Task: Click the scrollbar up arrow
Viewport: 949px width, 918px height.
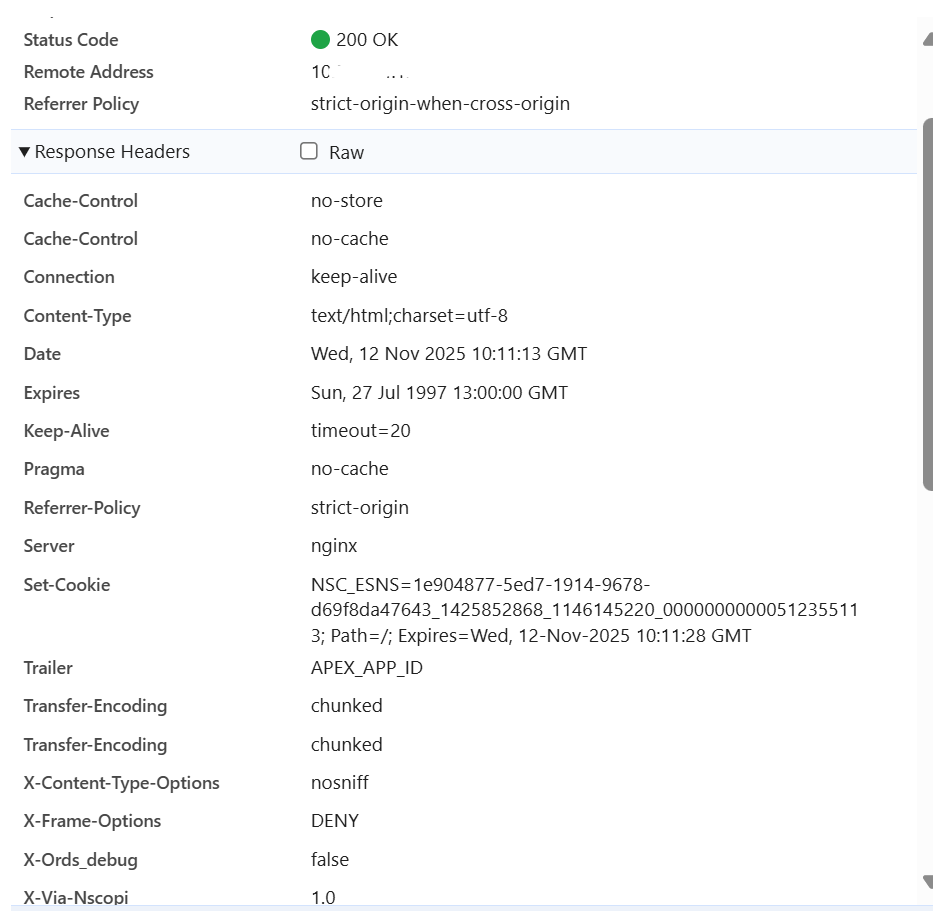Action: tap(929, 39)
